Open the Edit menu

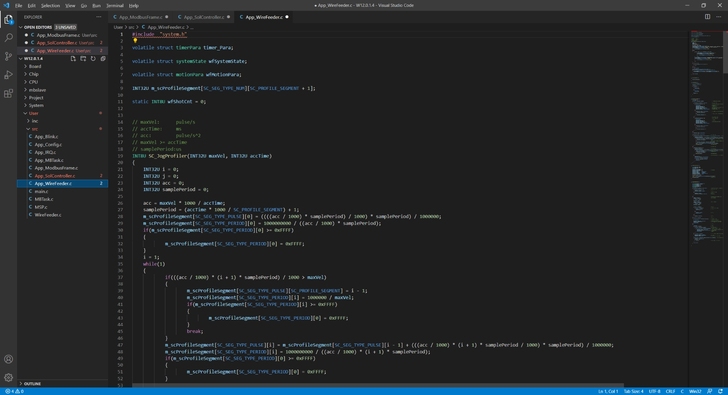32,6
